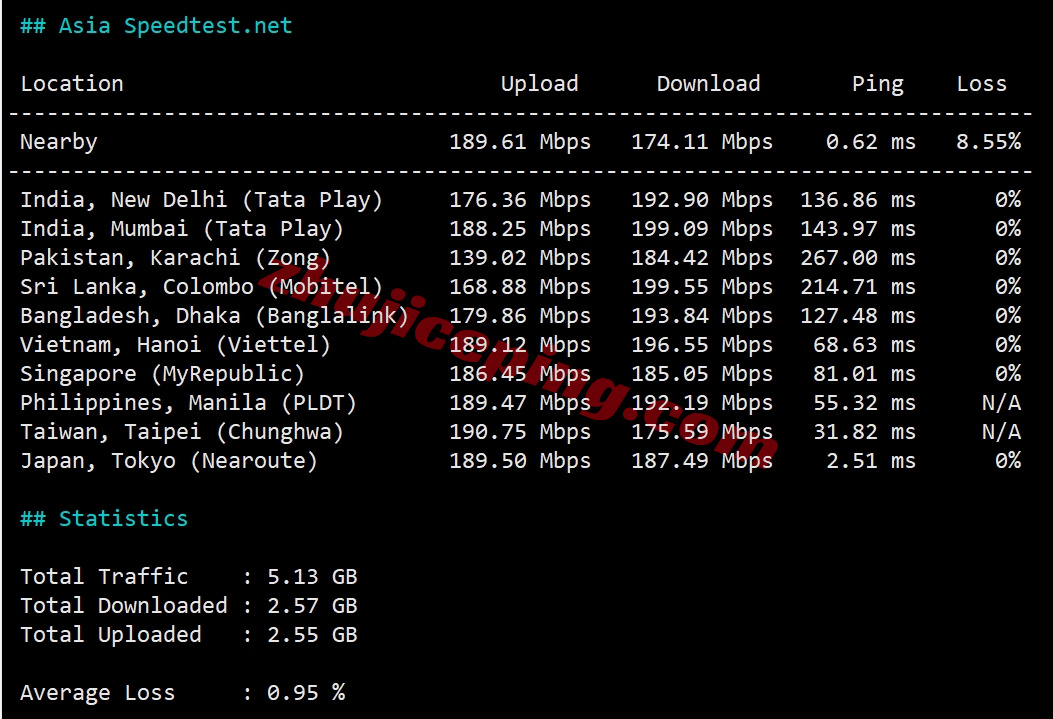Viewport: 1053px width, 719px height.
Task: Click the Sri Lanka, Colombo (Mobitel) line
Action: (201, 287)
